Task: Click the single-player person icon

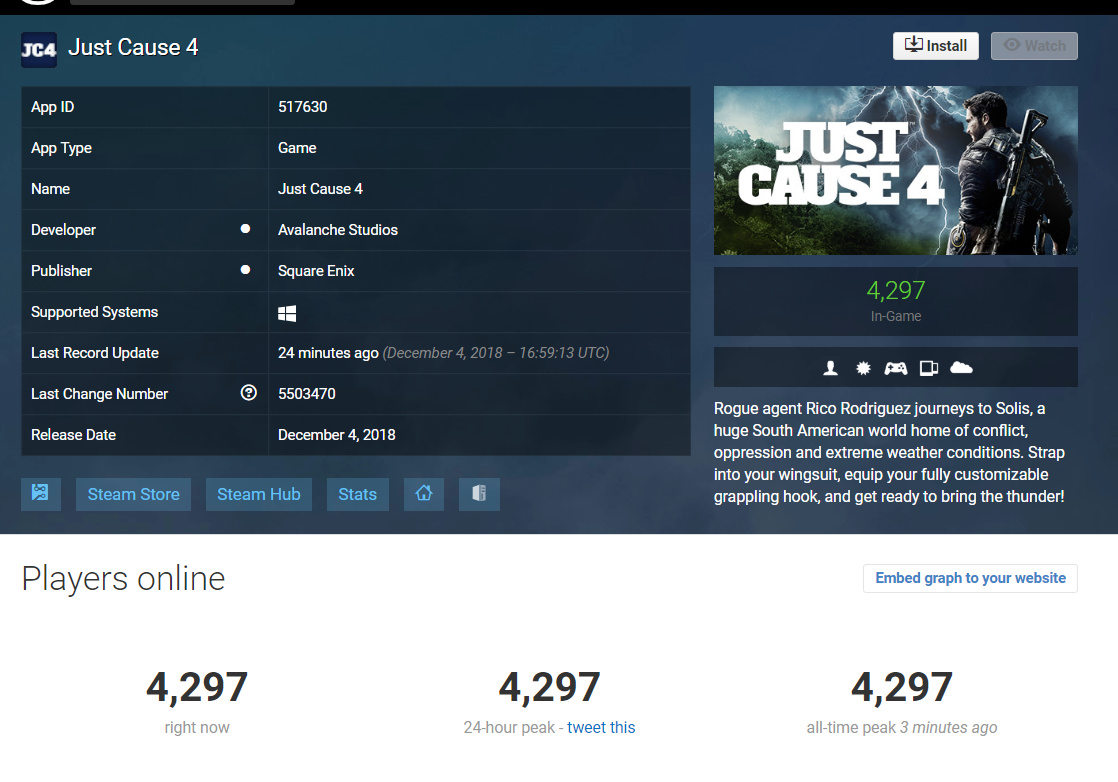Action: pyautogui.click(x=830, y=368)
